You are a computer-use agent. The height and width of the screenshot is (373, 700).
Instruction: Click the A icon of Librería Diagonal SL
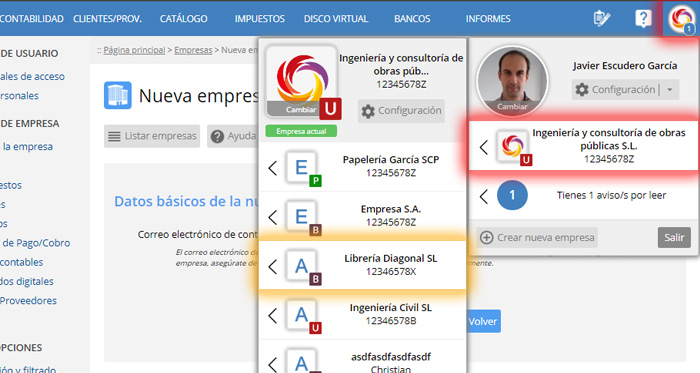click(301, 266)
